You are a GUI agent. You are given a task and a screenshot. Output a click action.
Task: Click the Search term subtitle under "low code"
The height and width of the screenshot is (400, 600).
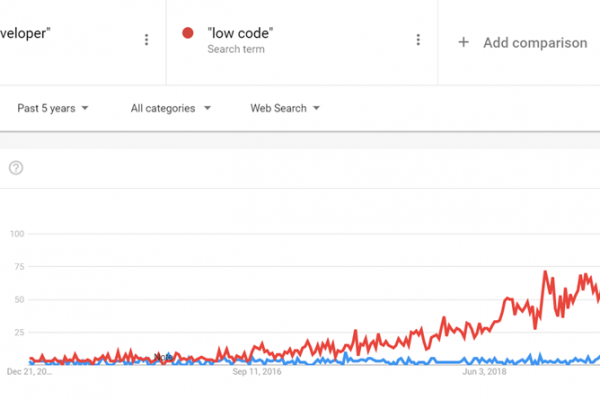236,49
